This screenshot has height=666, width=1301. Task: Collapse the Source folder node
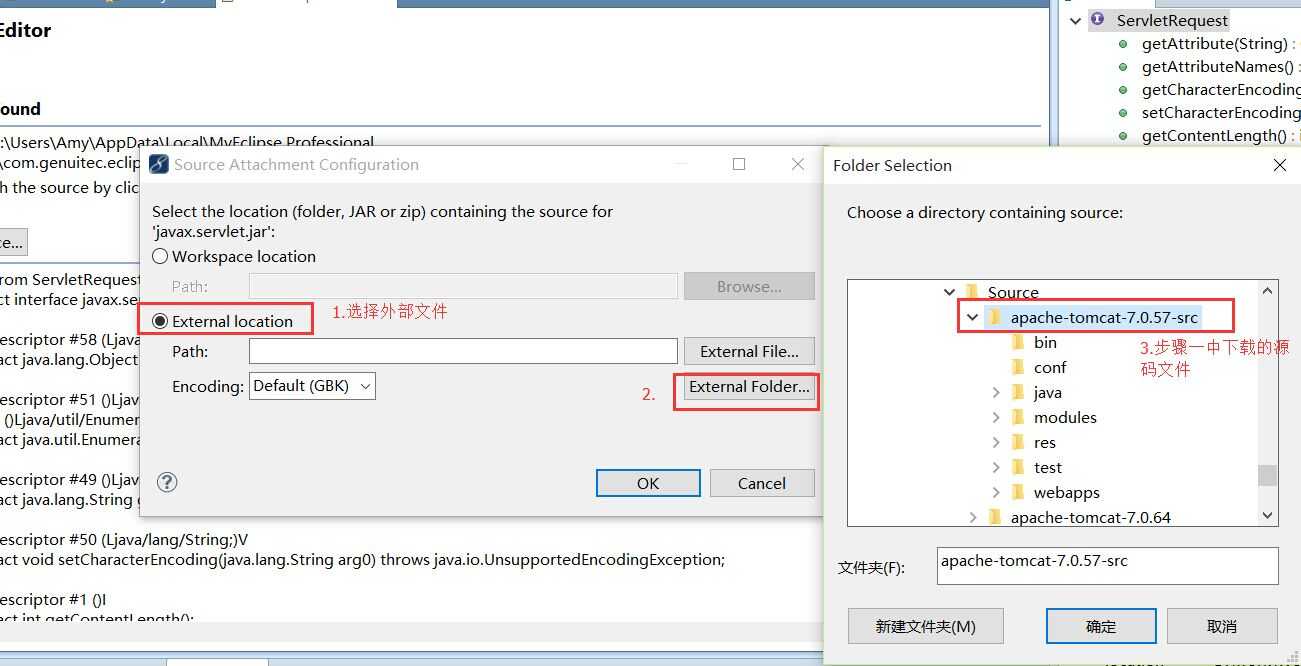pyautogui.click(x=949, y=292)
